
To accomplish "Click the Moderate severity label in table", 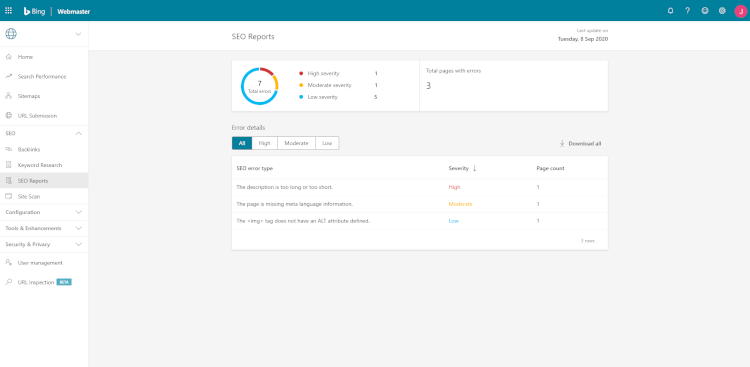I will [x=460, y=204].
